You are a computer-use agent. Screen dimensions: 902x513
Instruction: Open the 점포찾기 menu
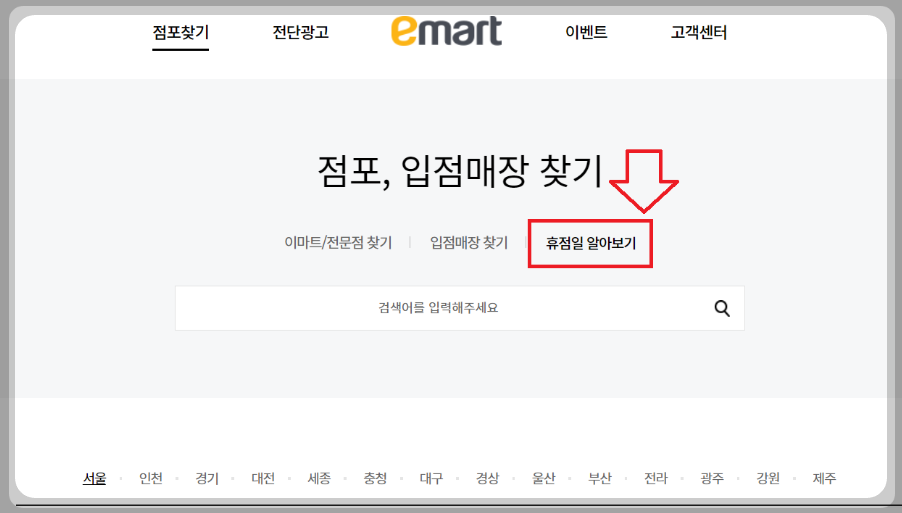click(x=181, y=32)
